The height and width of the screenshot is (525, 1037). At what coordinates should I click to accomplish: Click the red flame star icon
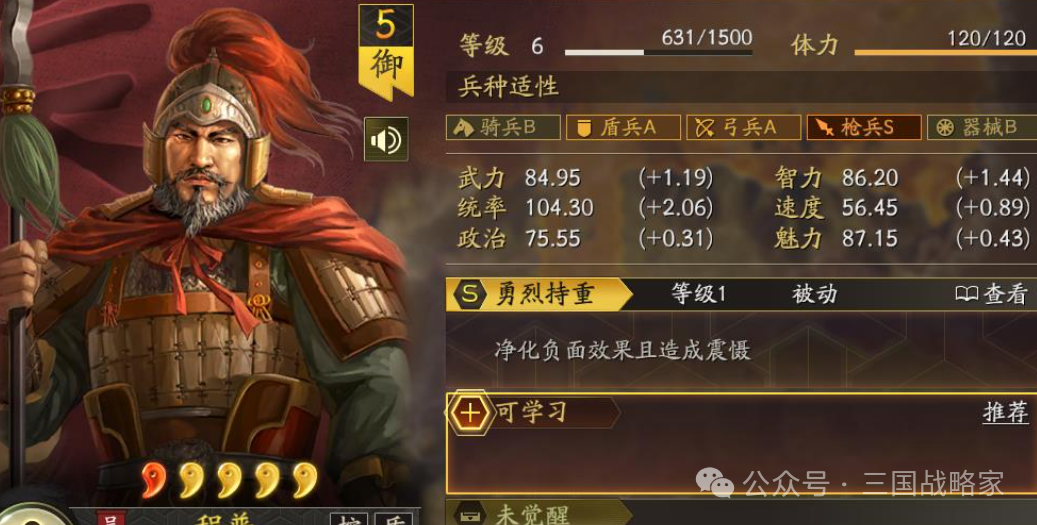pos(153,479)
